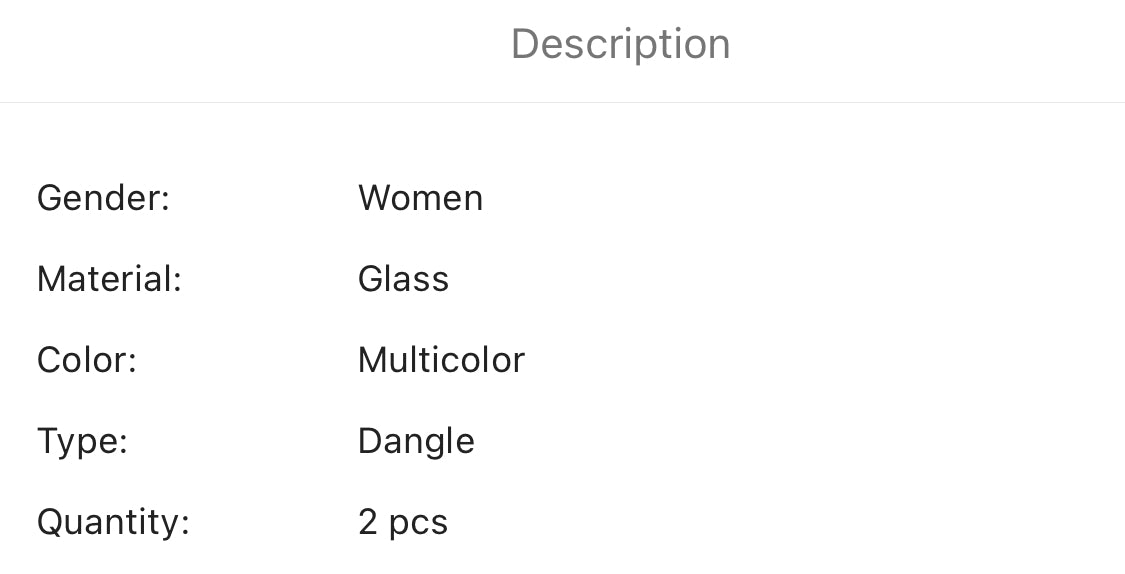1125x574 pixels.
Task: Click the colon after Gender
Action: [x=166, y=202]
